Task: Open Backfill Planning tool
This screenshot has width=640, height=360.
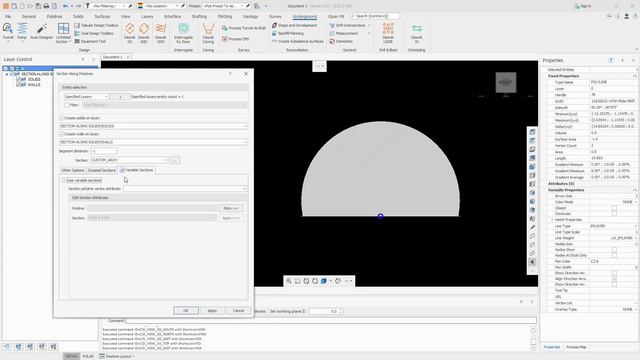Action: click(288, 33)
